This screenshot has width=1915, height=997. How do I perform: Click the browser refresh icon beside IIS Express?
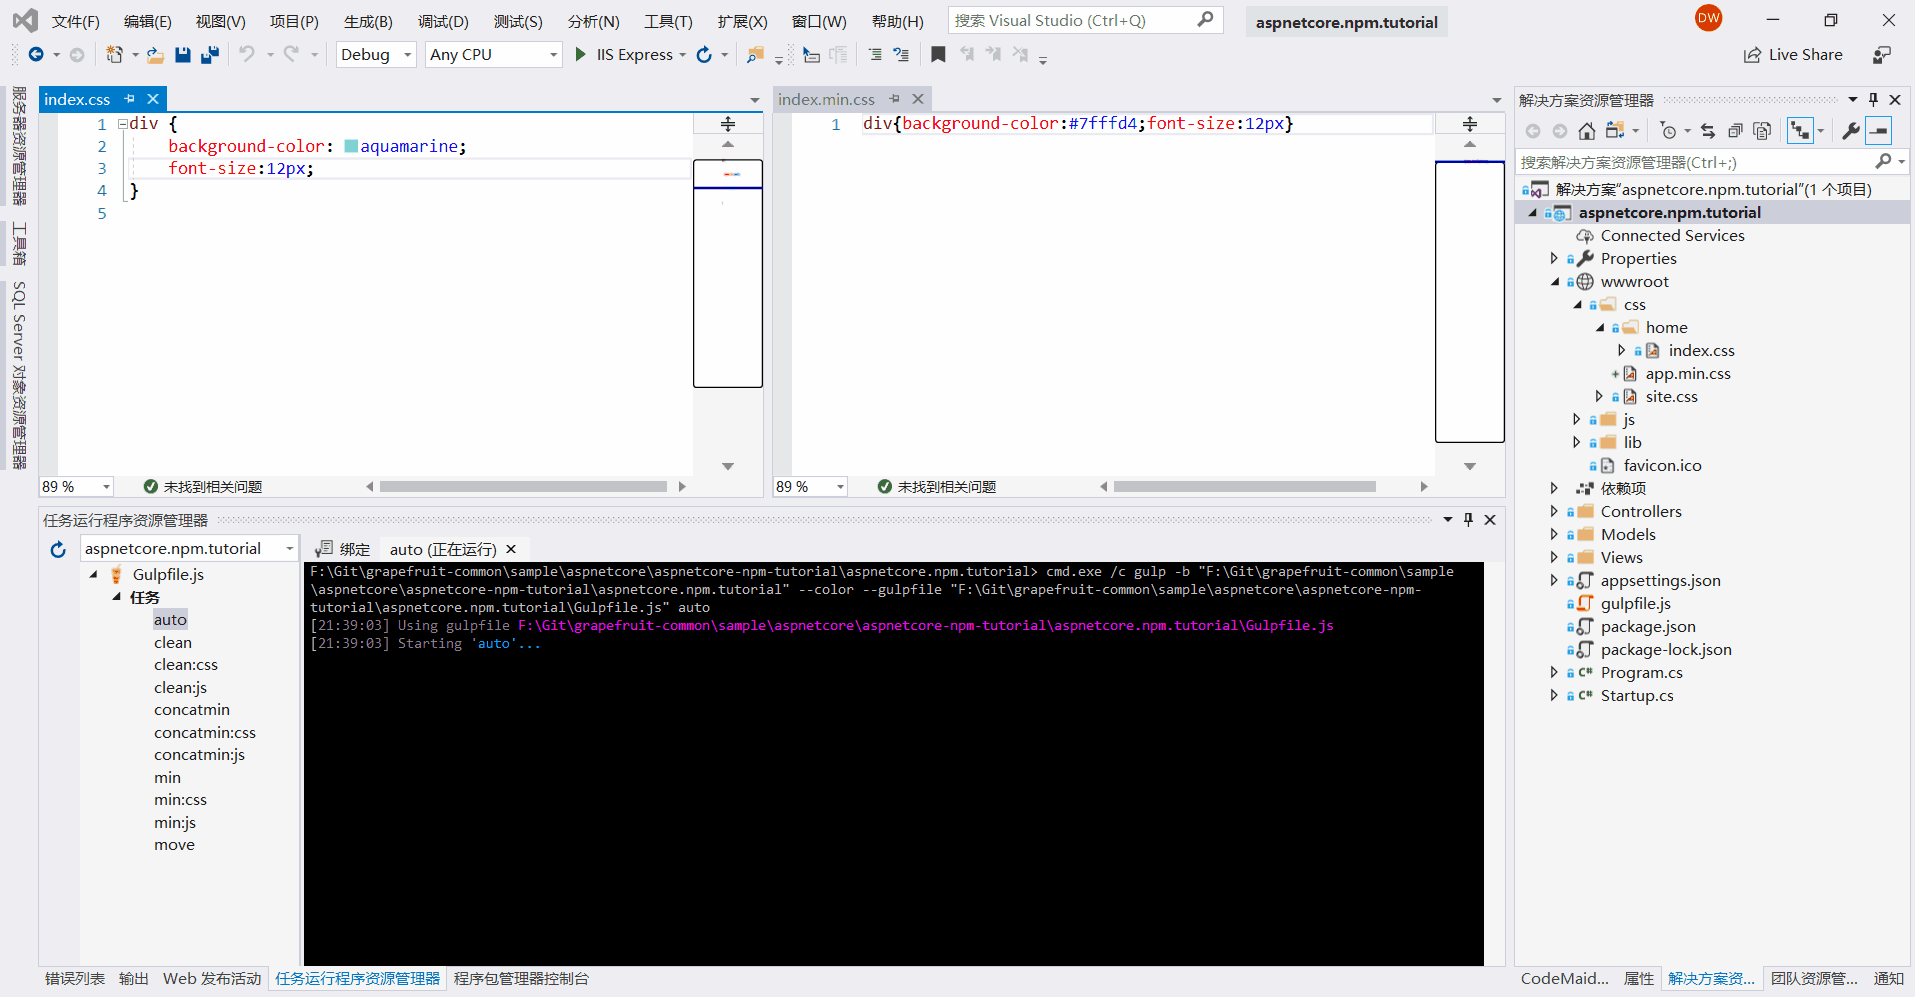point(704,55)
